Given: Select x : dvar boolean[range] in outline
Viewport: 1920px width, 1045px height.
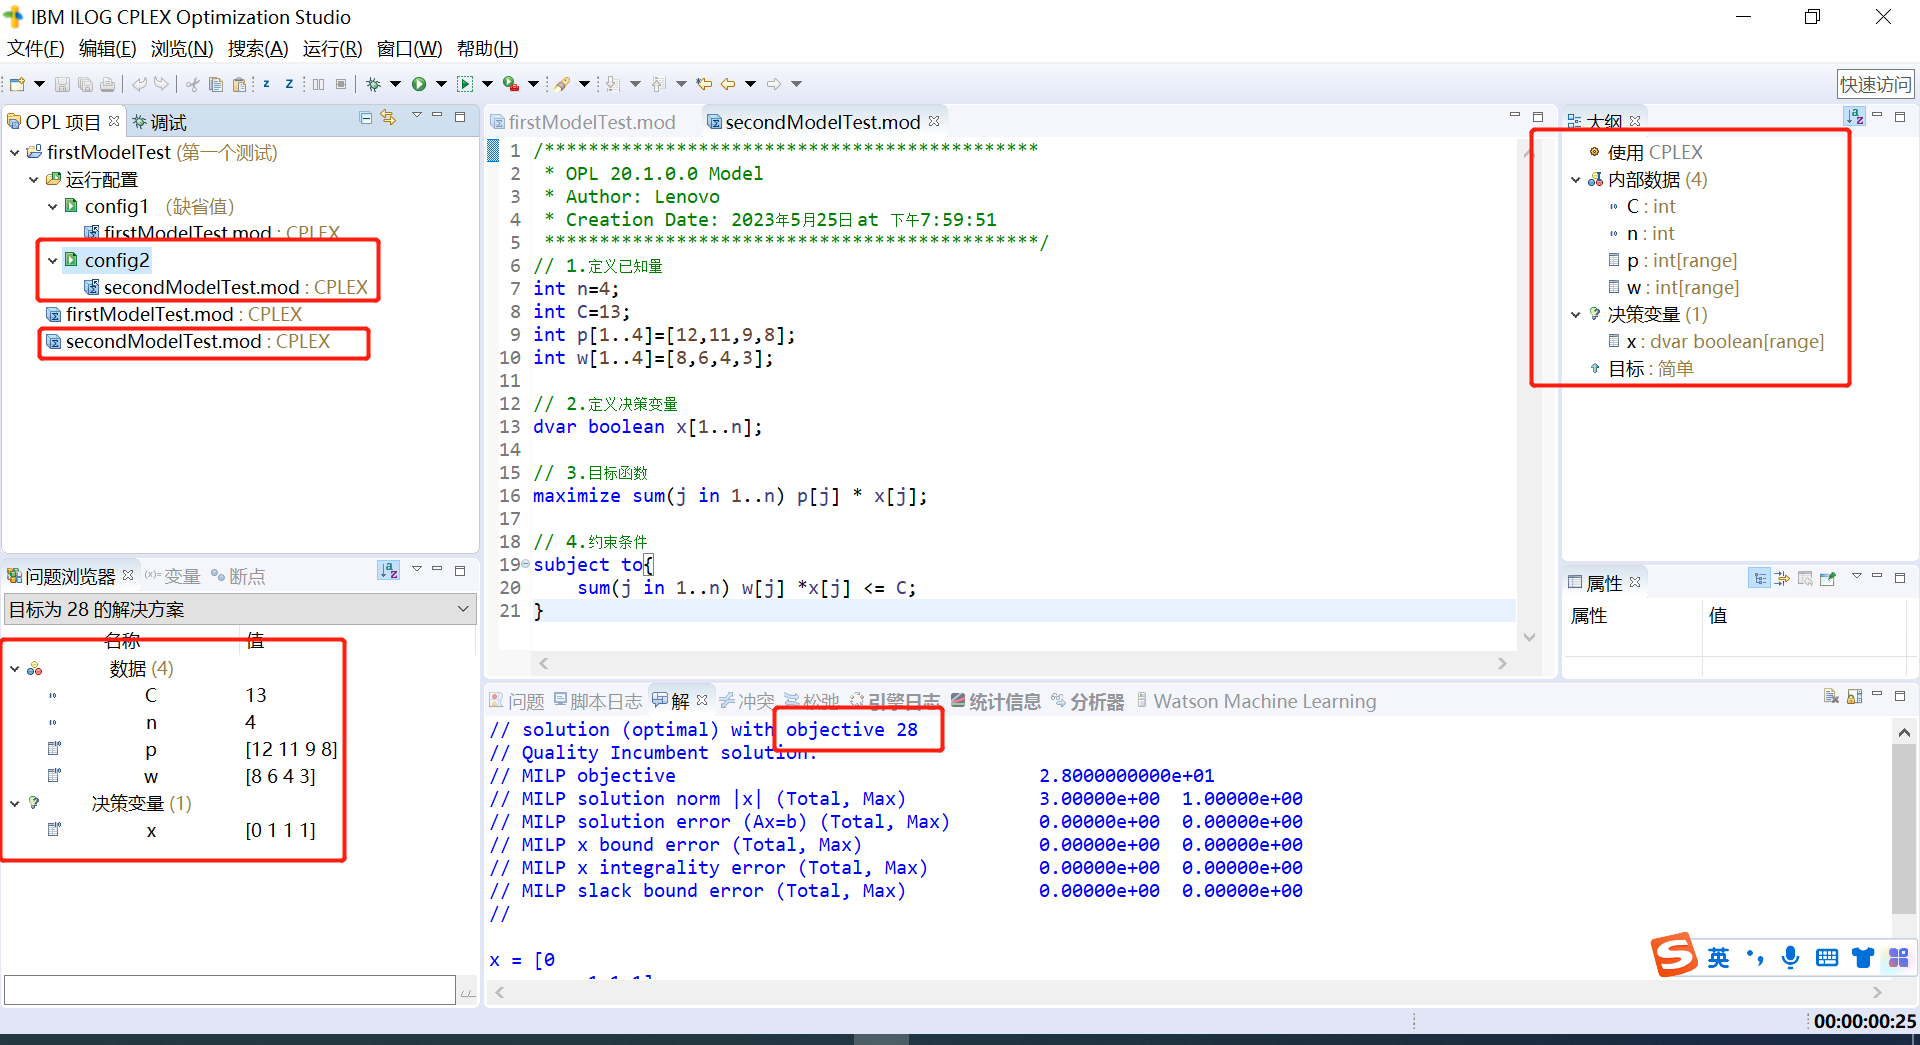Looking at the screenshot, I should coord(1715,341).
